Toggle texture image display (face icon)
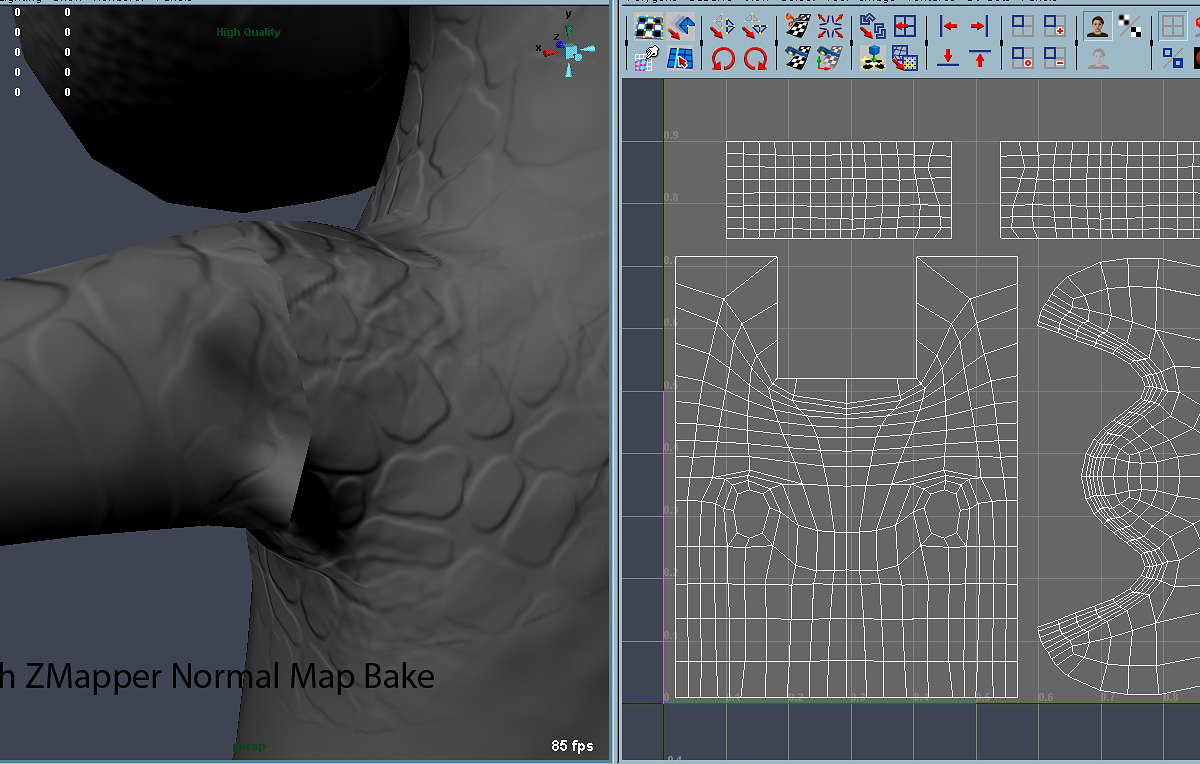The height and width of the screenshot is (764, 1200). (1099, 27)
